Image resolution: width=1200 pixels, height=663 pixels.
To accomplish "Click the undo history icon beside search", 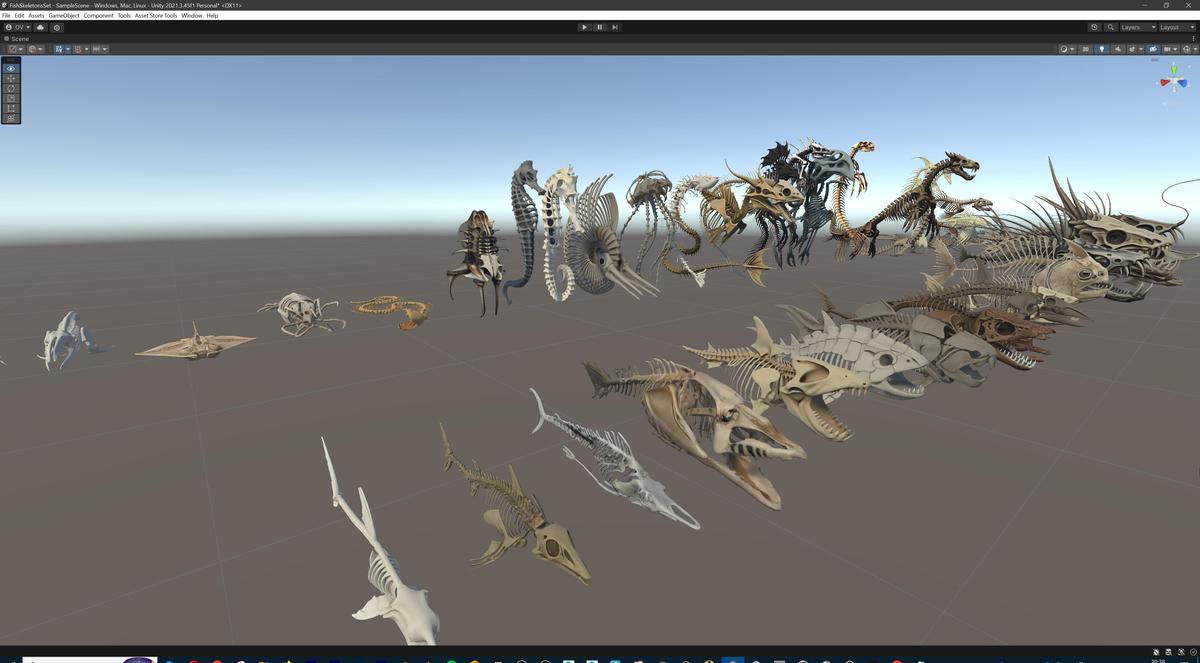I will [1095, 27].
